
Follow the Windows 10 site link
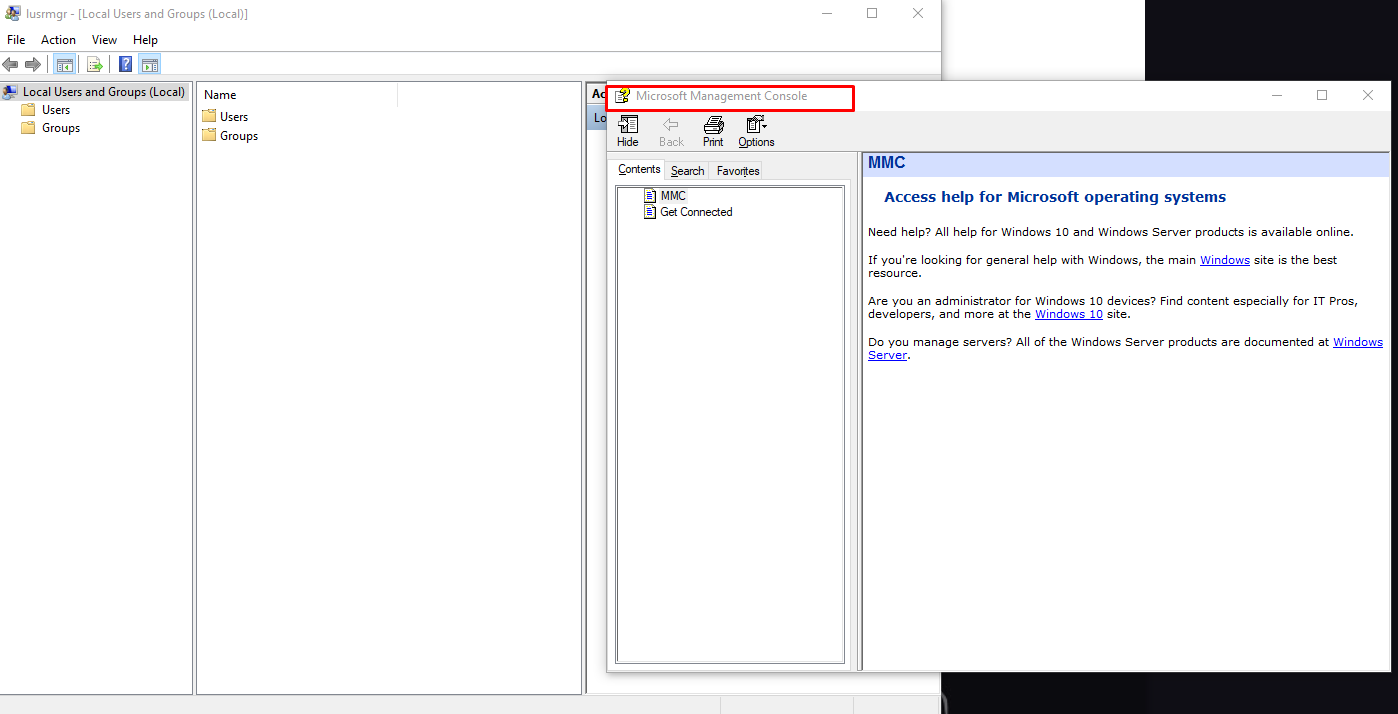click(x=1069, y=314)
